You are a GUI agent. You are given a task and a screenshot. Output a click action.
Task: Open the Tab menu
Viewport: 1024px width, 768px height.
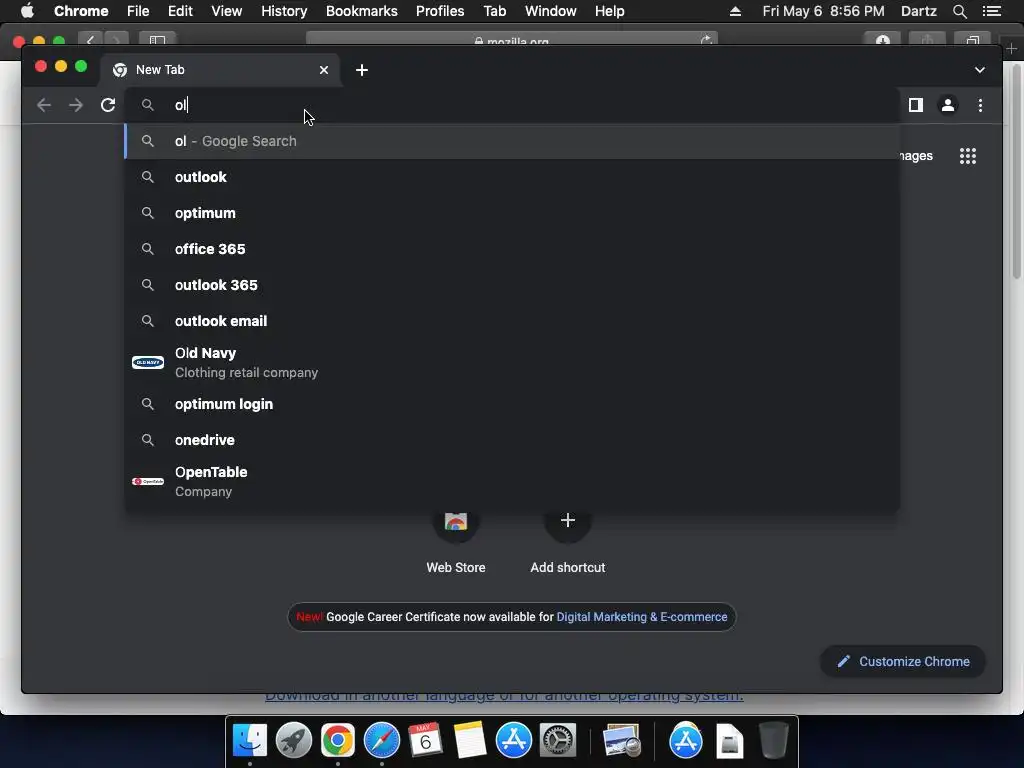[494, 11]
